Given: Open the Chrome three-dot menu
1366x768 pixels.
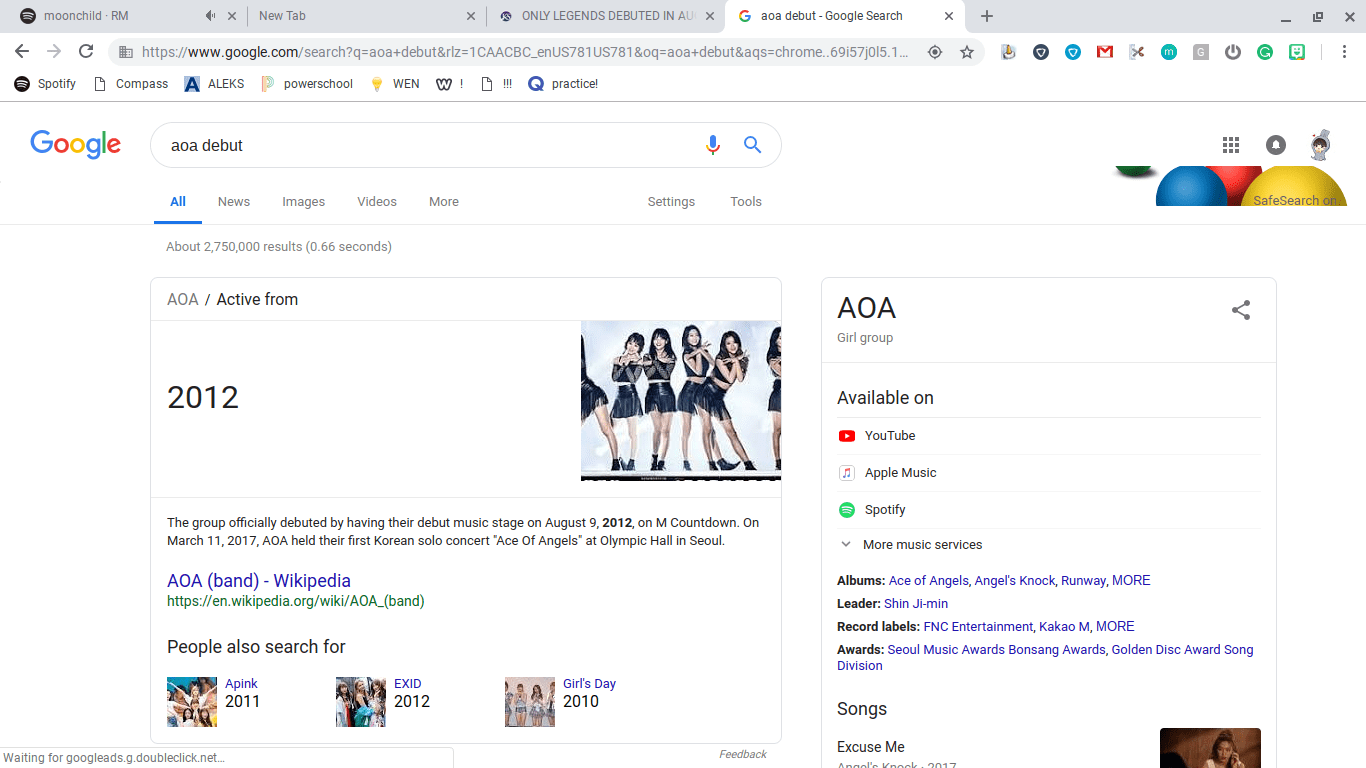Looking at the screenshot, I should [1342, 52].
